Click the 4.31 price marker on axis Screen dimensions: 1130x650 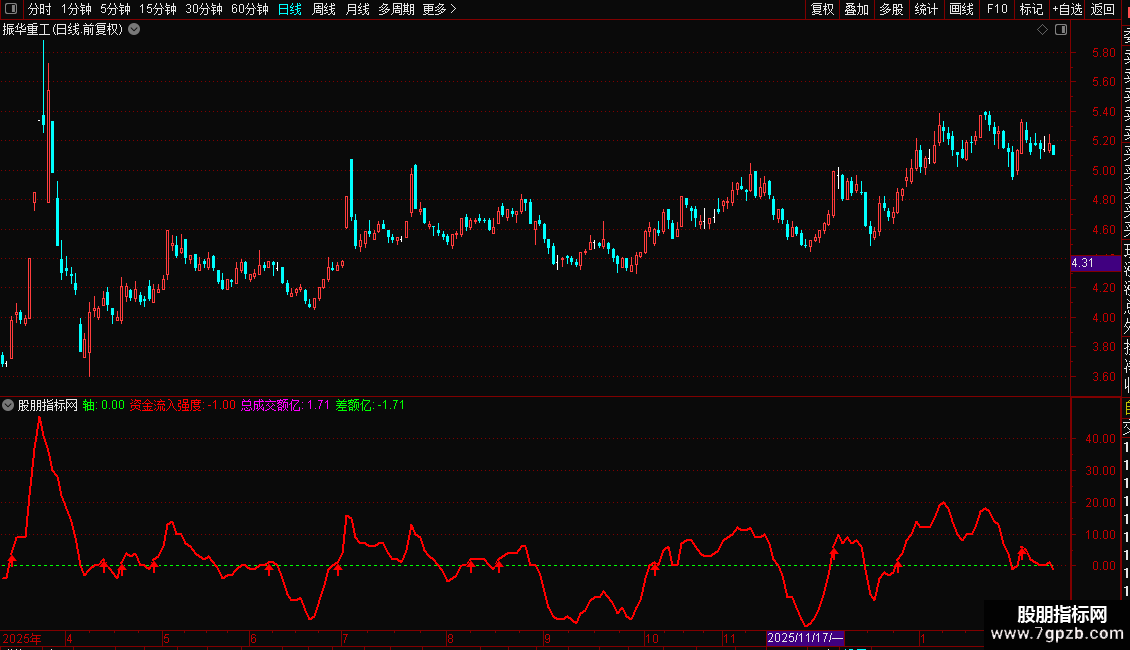pos(1095,263)
